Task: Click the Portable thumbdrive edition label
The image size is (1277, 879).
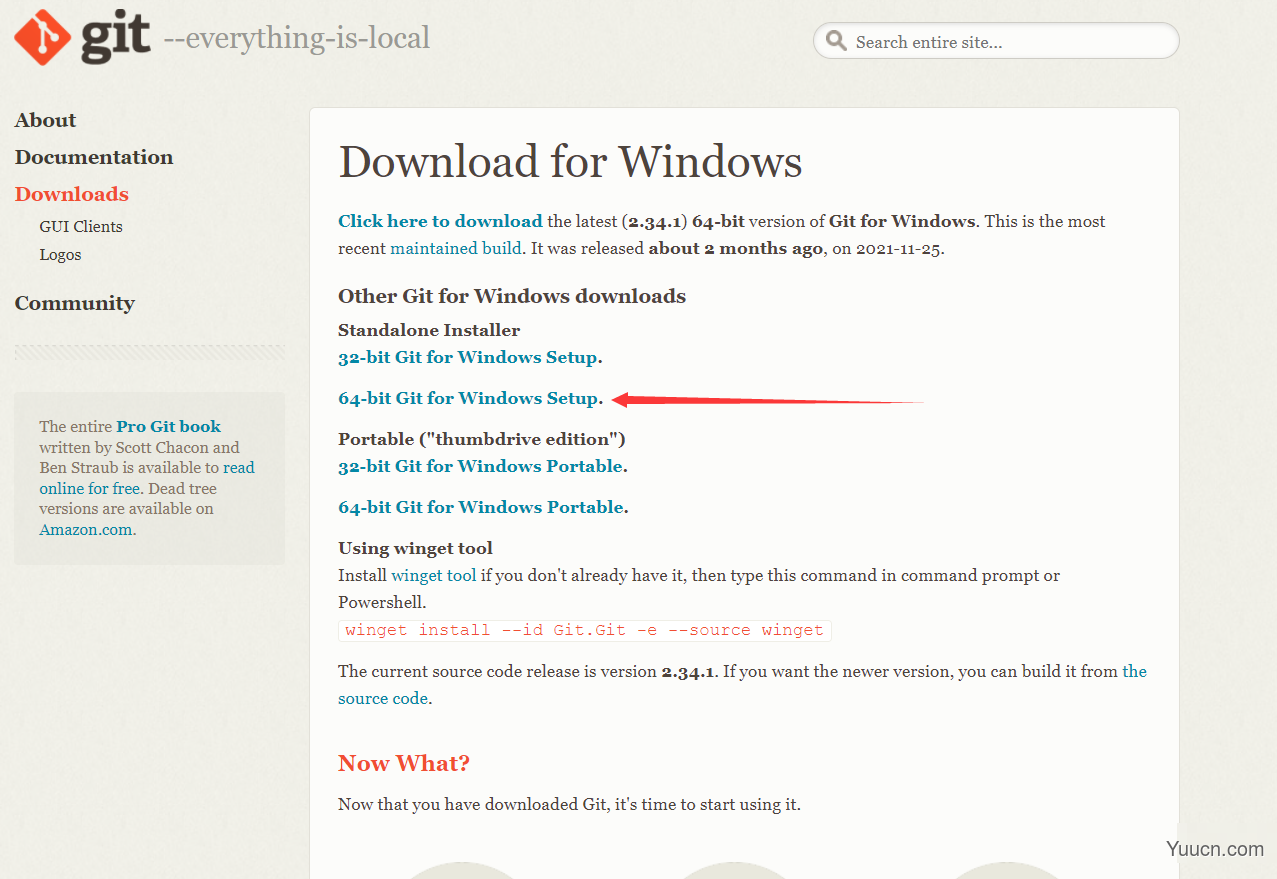Action: pos(482,439)
